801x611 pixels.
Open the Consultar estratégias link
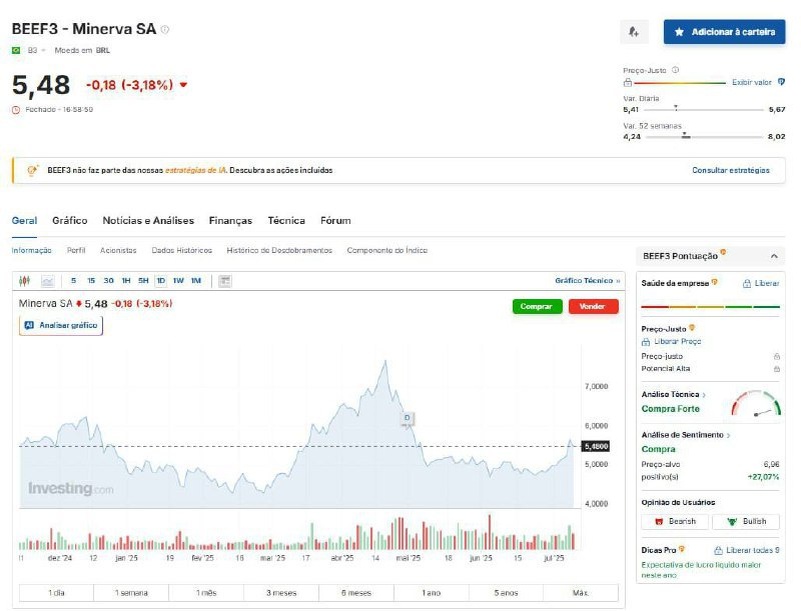click(x=731, y=171)
